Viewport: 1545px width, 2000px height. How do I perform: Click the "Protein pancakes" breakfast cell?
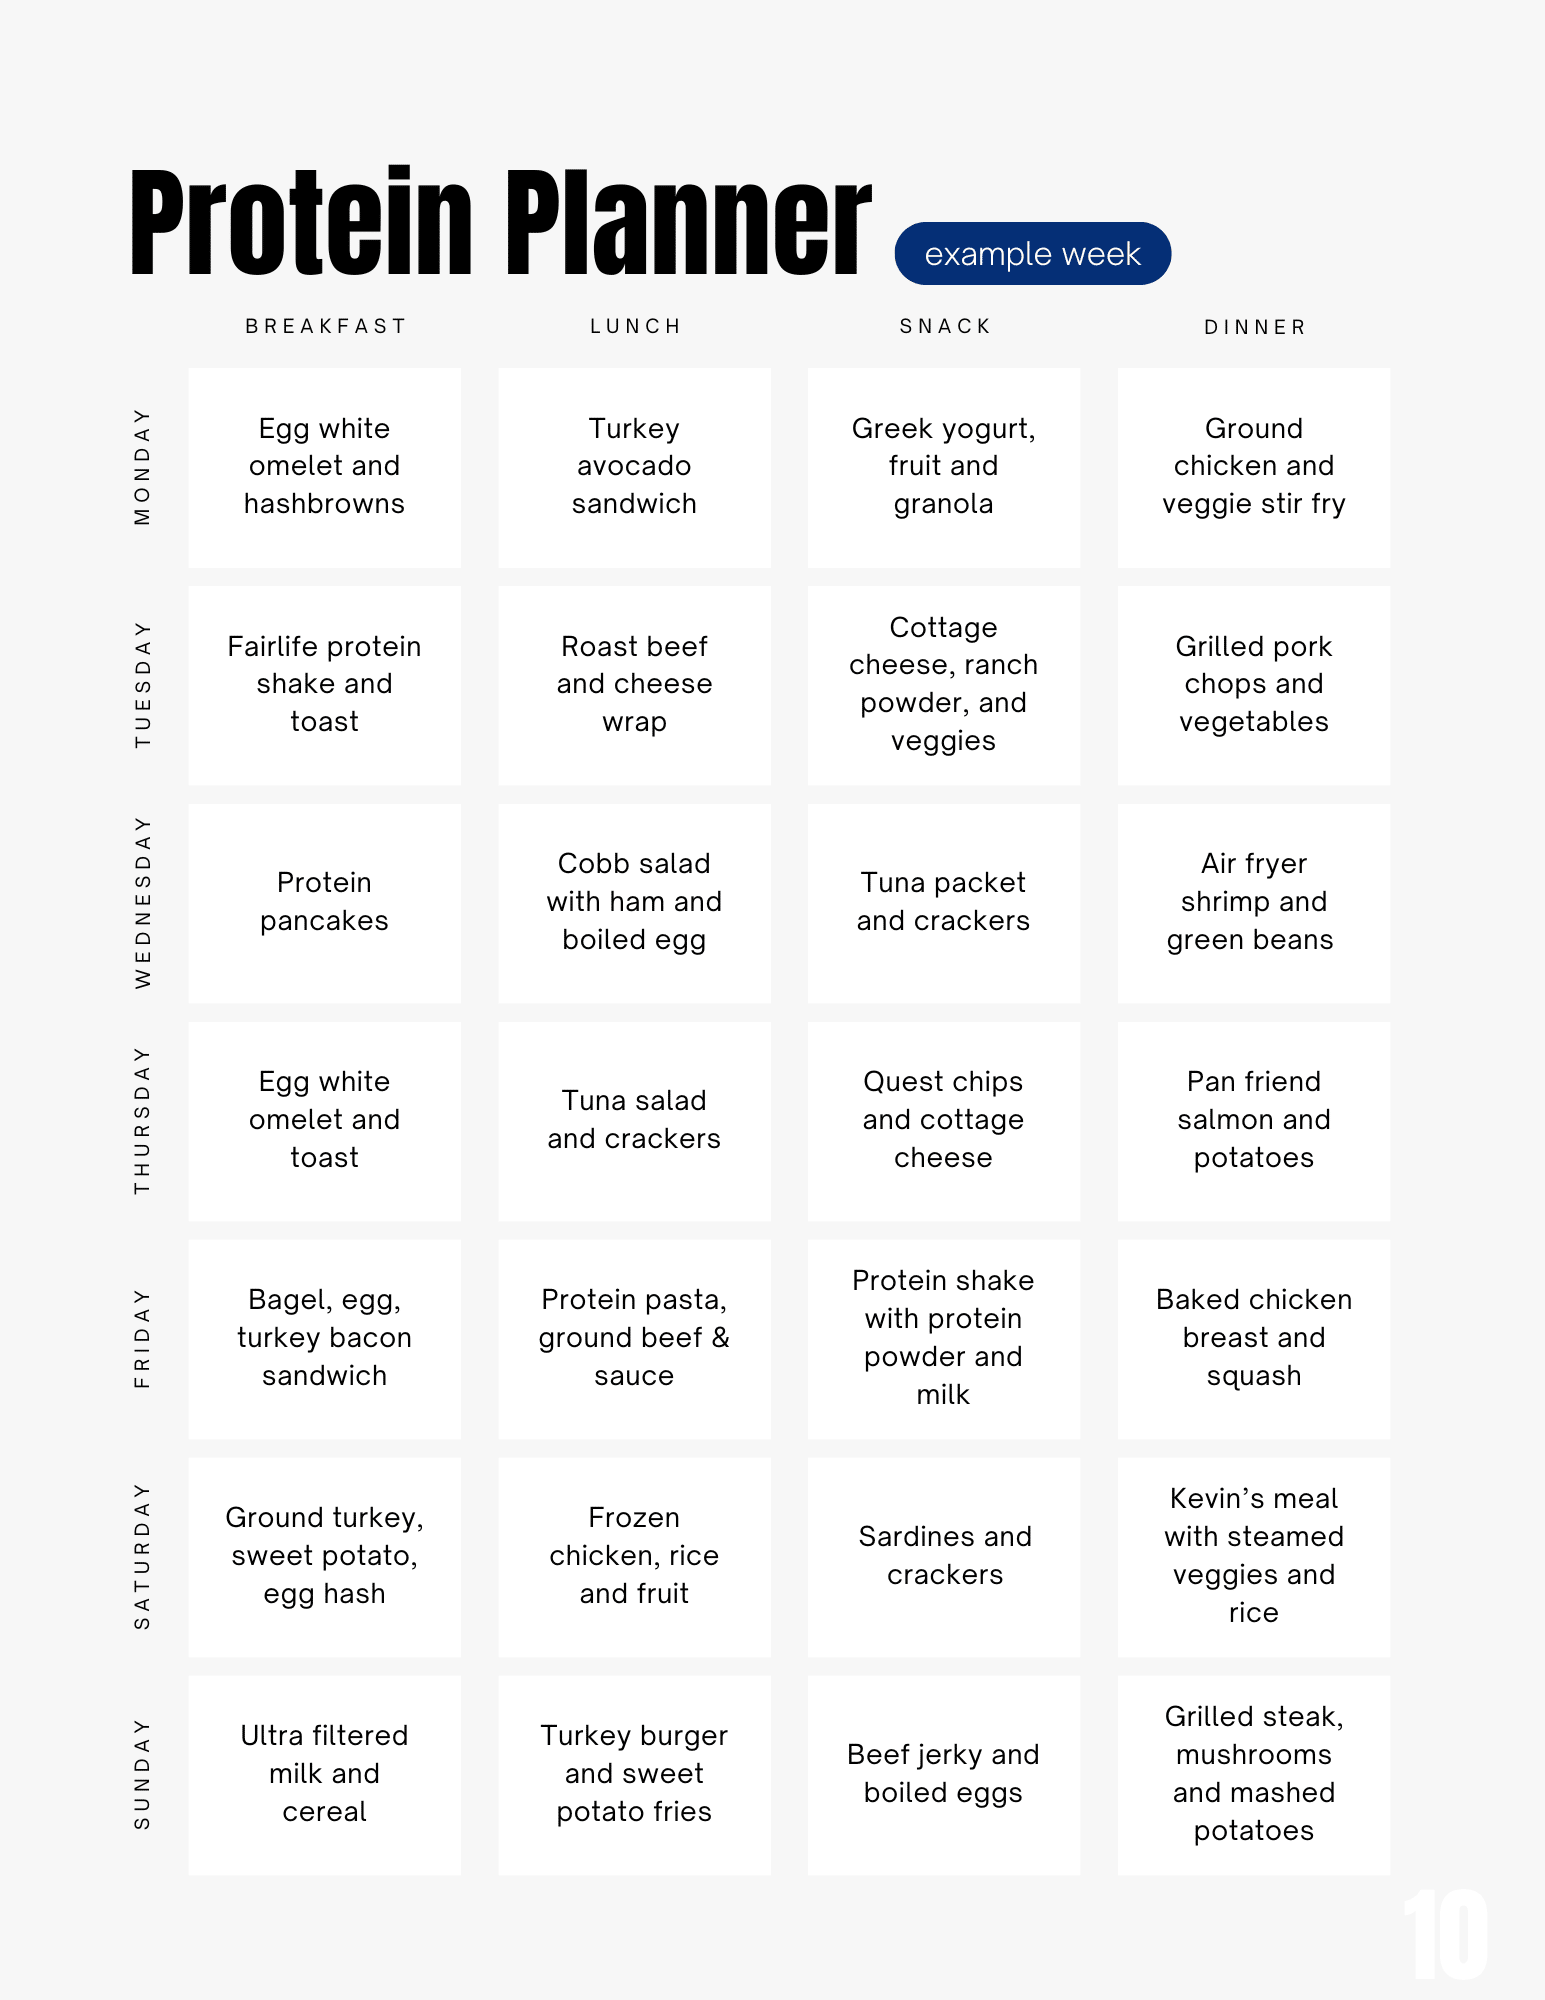pyautogui.click(x=324, y=902)
